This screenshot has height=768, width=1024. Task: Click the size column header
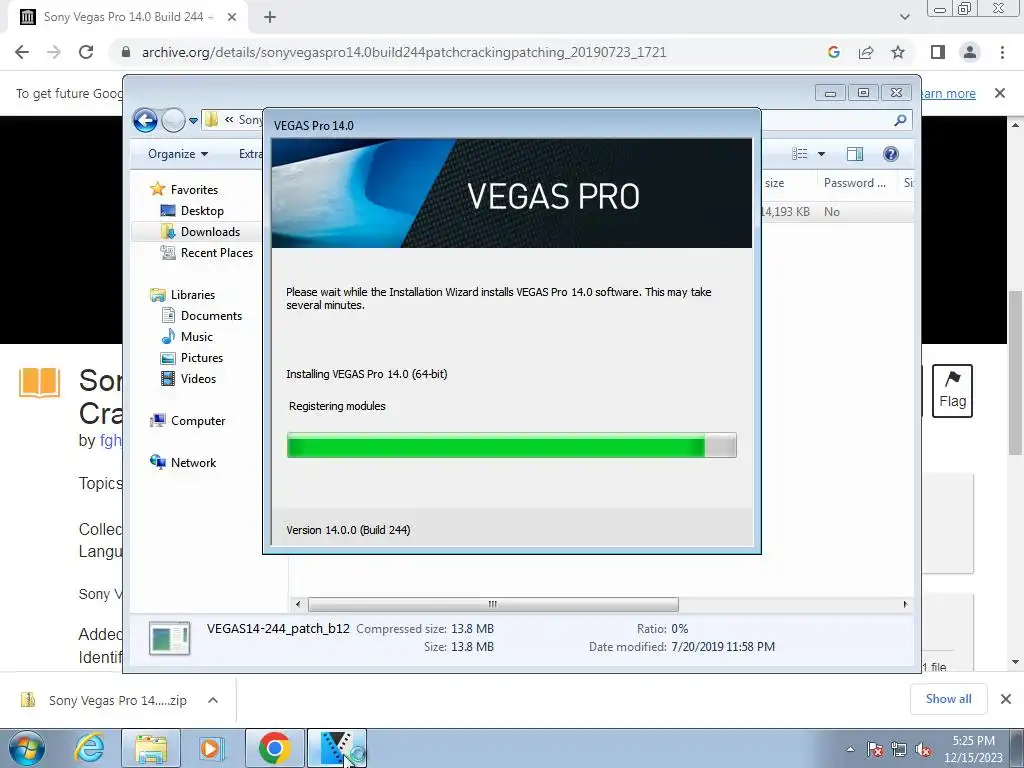click(788, 183)
